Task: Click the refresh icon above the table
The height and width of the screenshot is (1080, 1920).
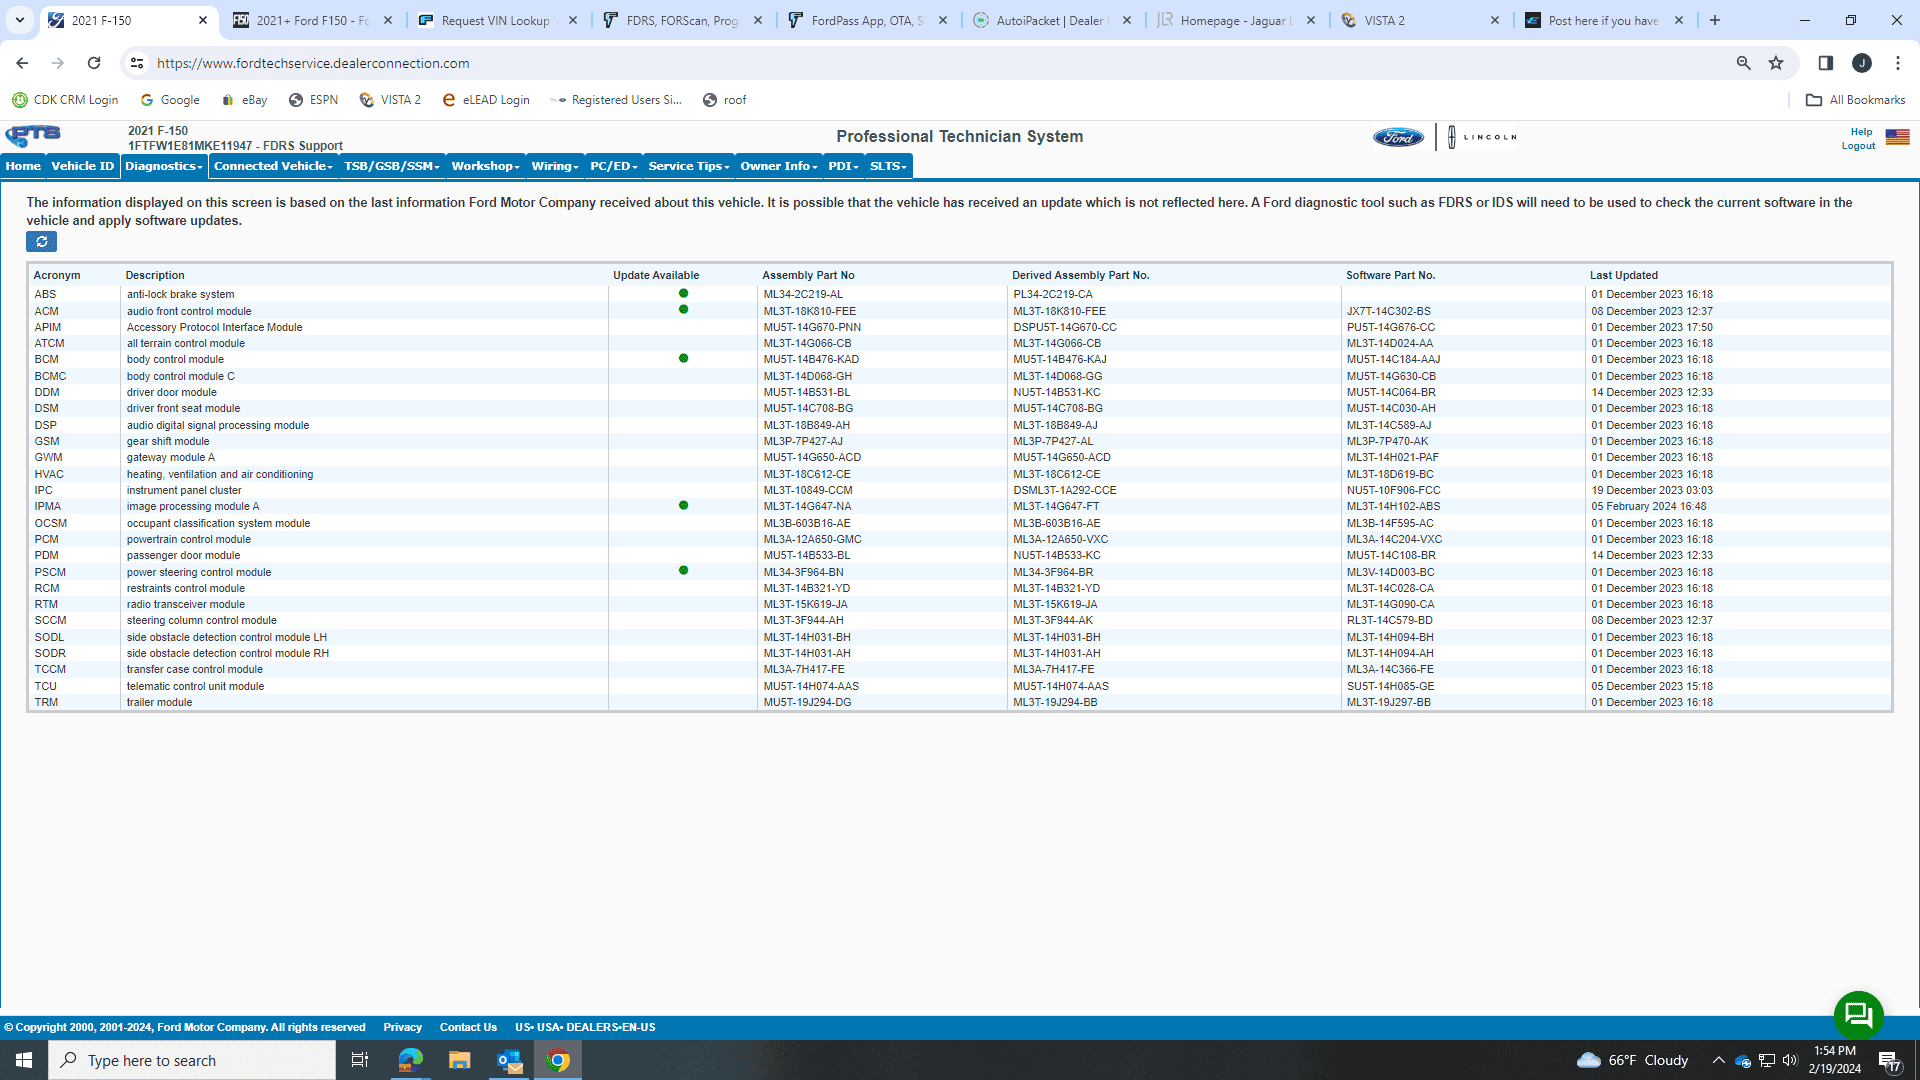Action: pos(41,242)
